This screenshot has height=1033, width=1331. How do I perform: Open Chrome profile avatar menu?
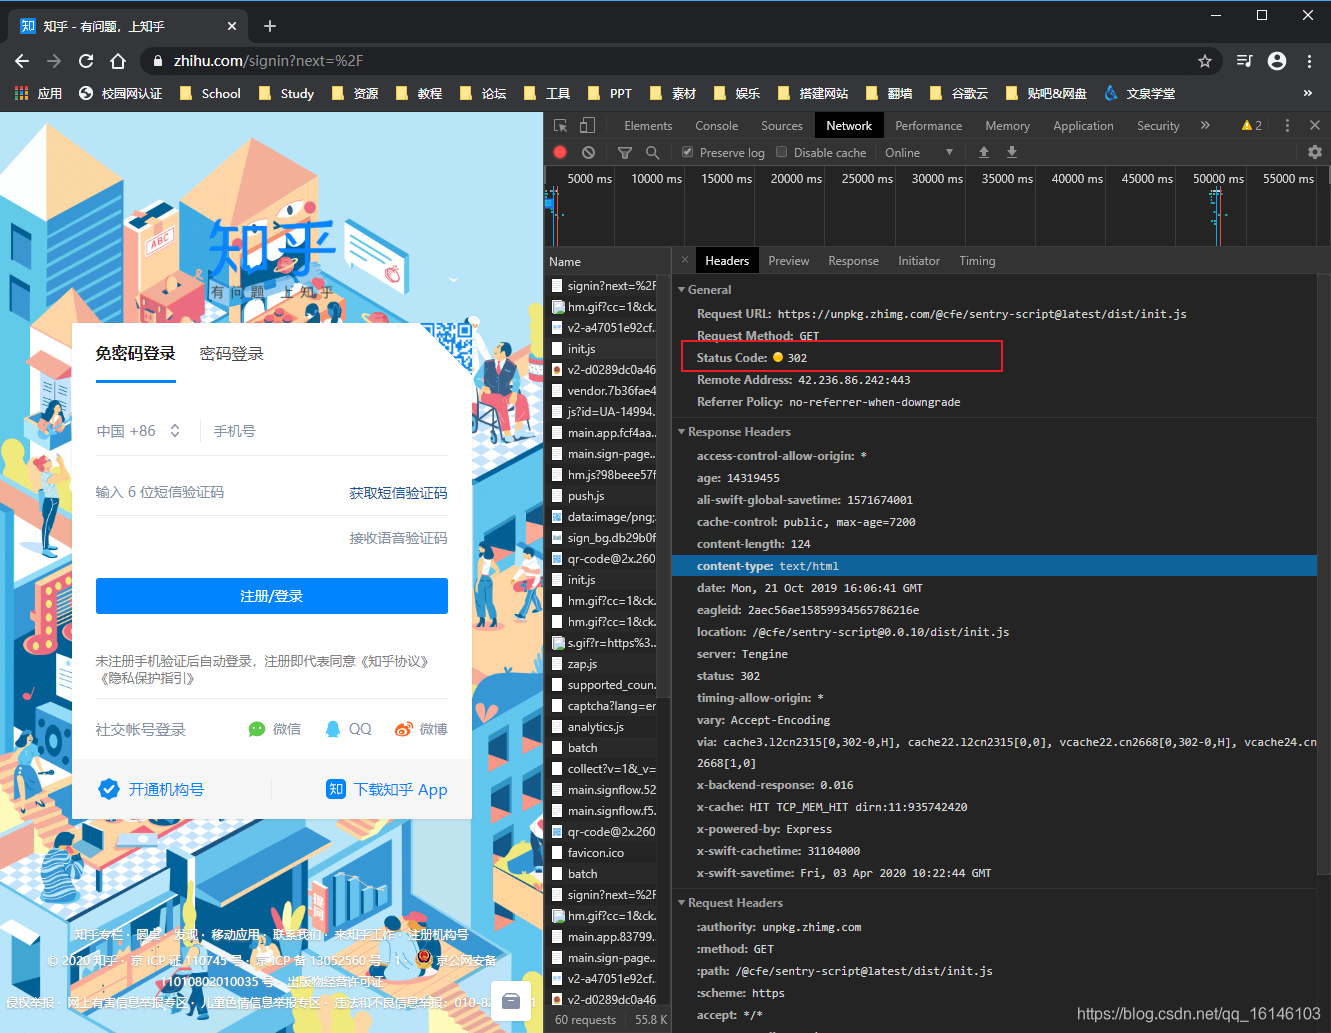1277,61
